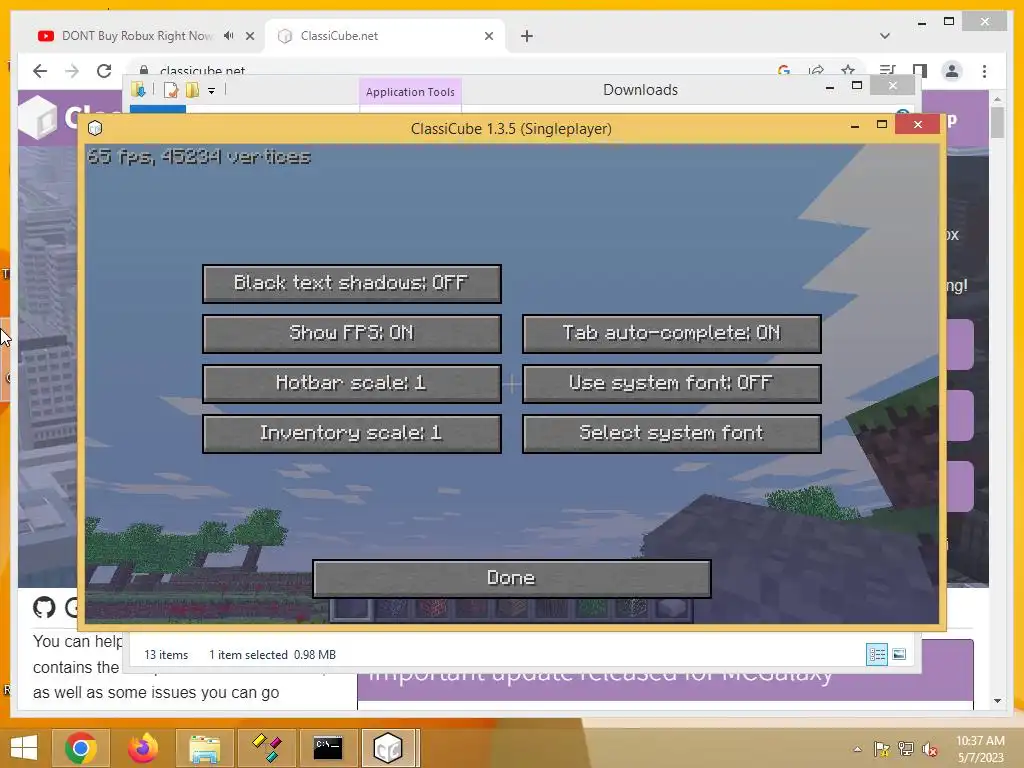
Task: Close the YouTube Robux tab
Action: point(250,36)
